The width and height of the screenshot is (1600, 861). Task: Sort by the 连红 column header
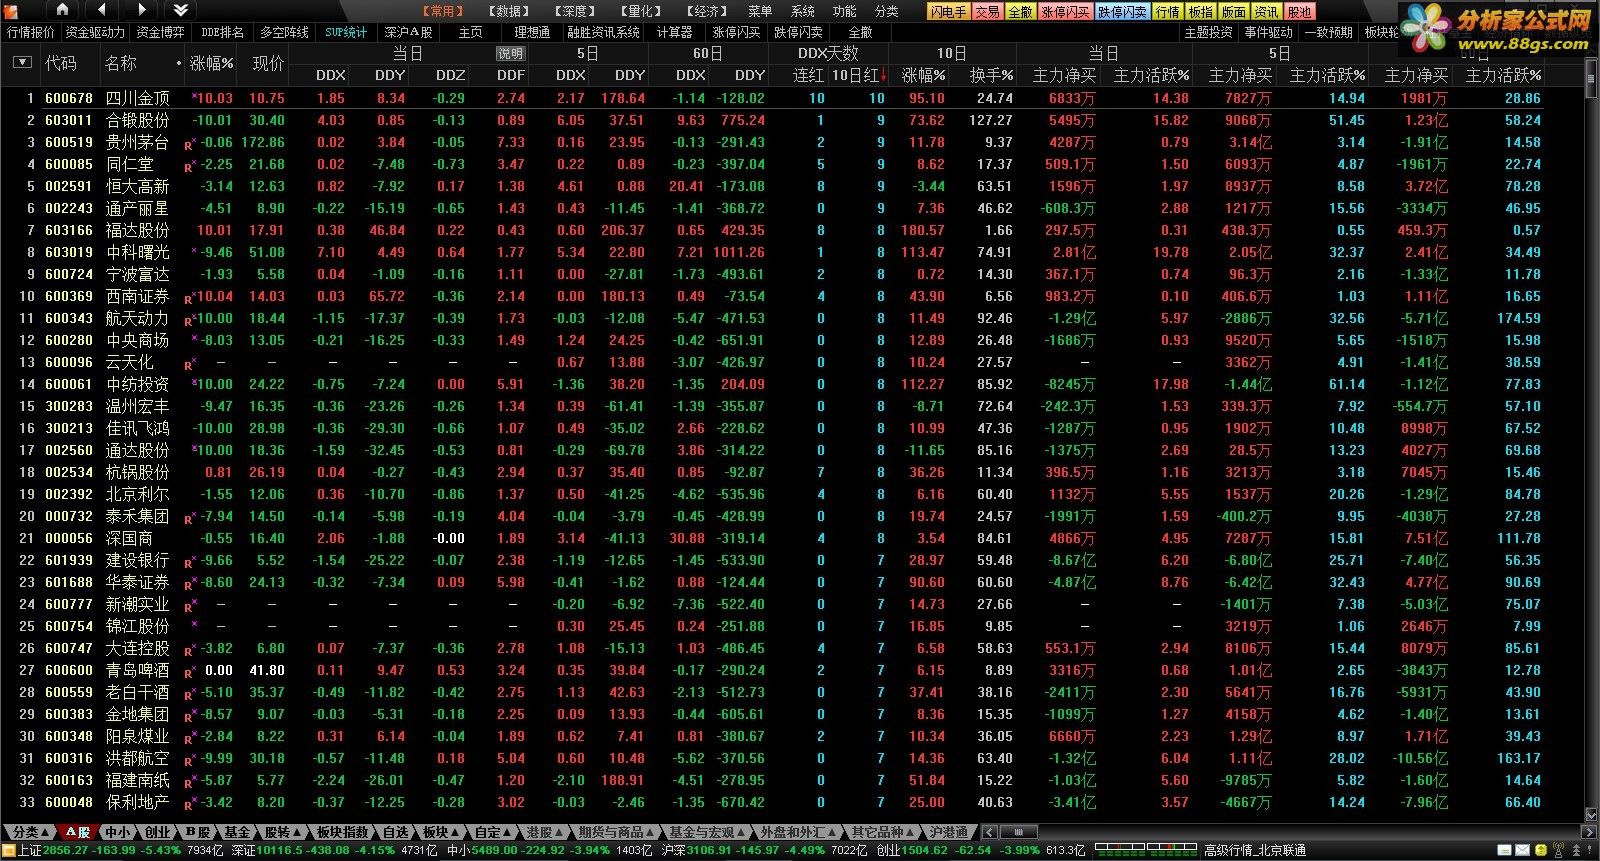tap(808, 75)
